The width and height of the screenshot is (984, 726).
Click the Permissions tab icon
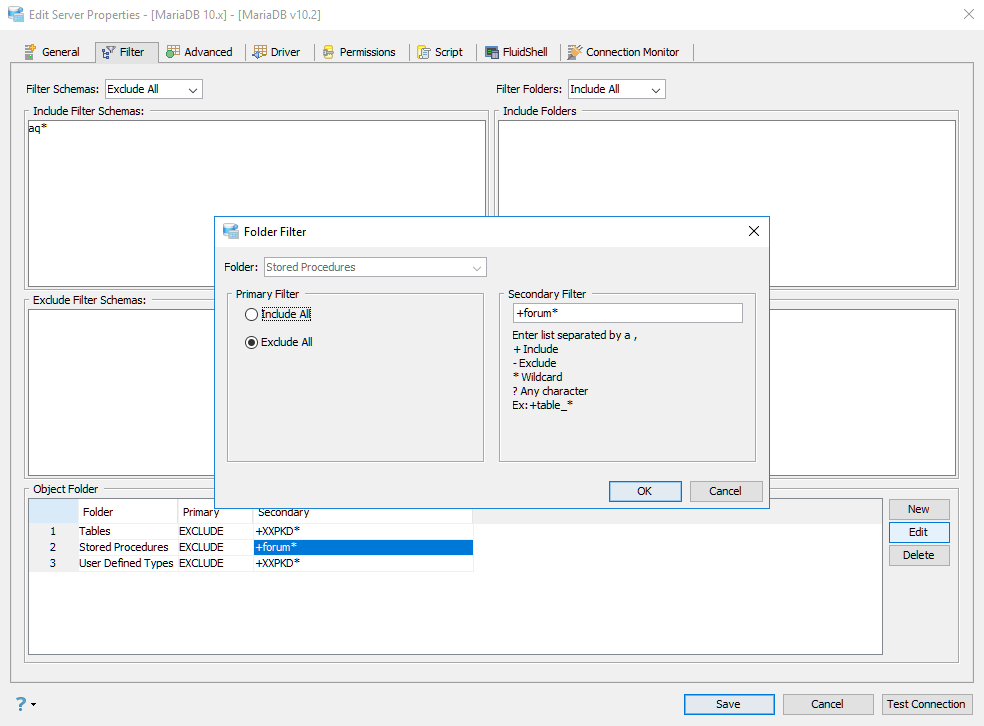coord(328,52)
